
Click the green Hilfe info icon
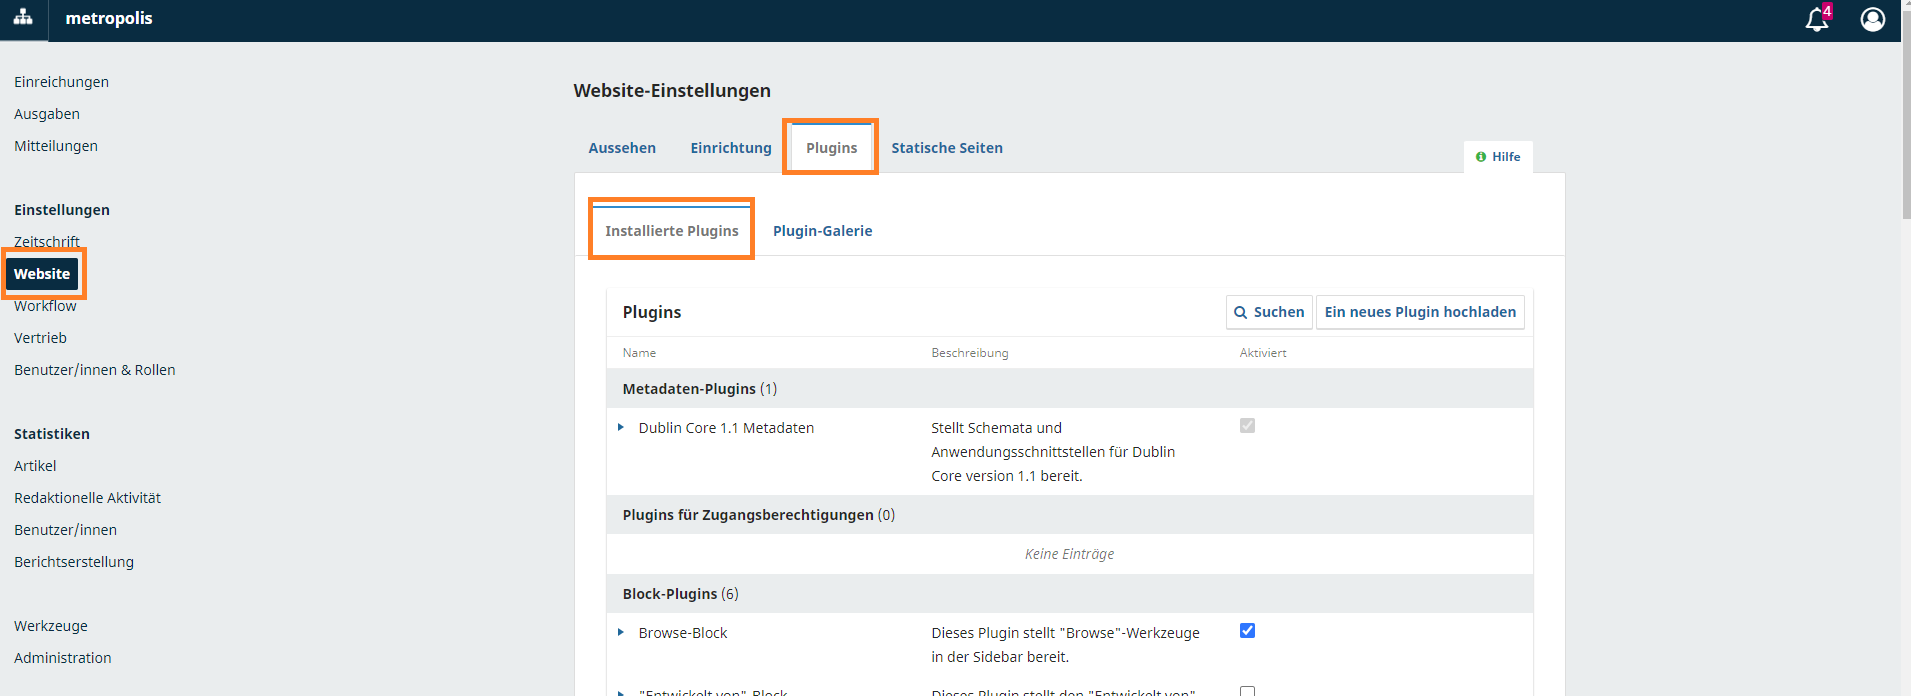(1480, 157)
